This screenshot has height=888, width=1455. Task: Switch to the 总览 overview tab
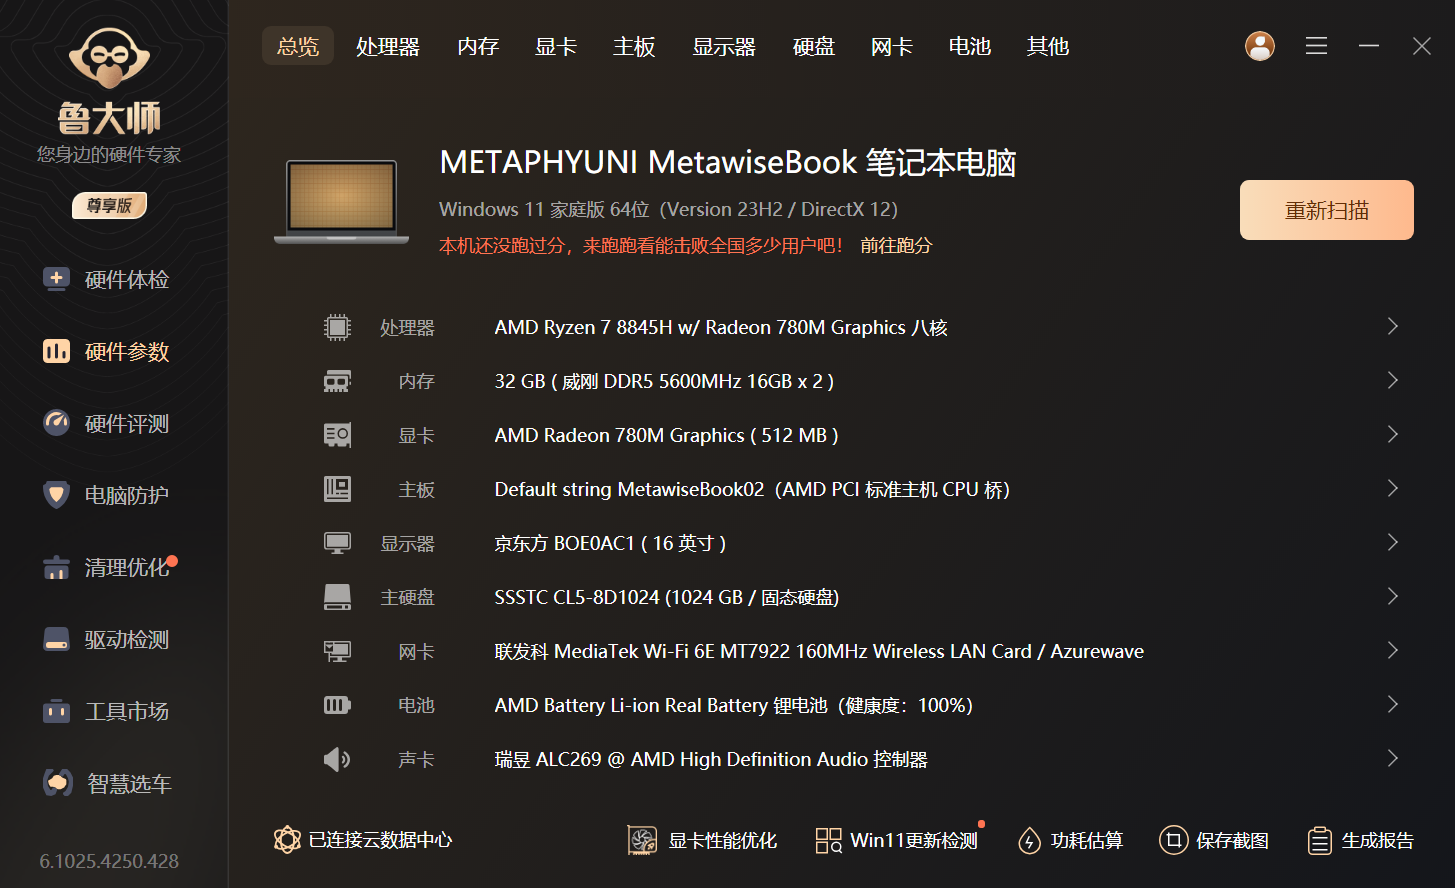point(298,46)
